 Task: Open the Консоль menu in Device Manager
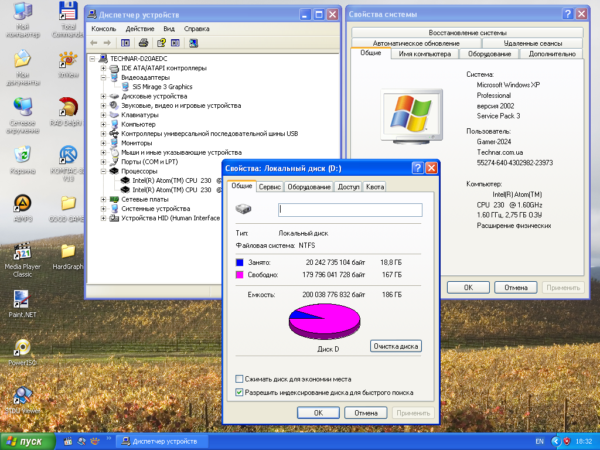[103, 29]
